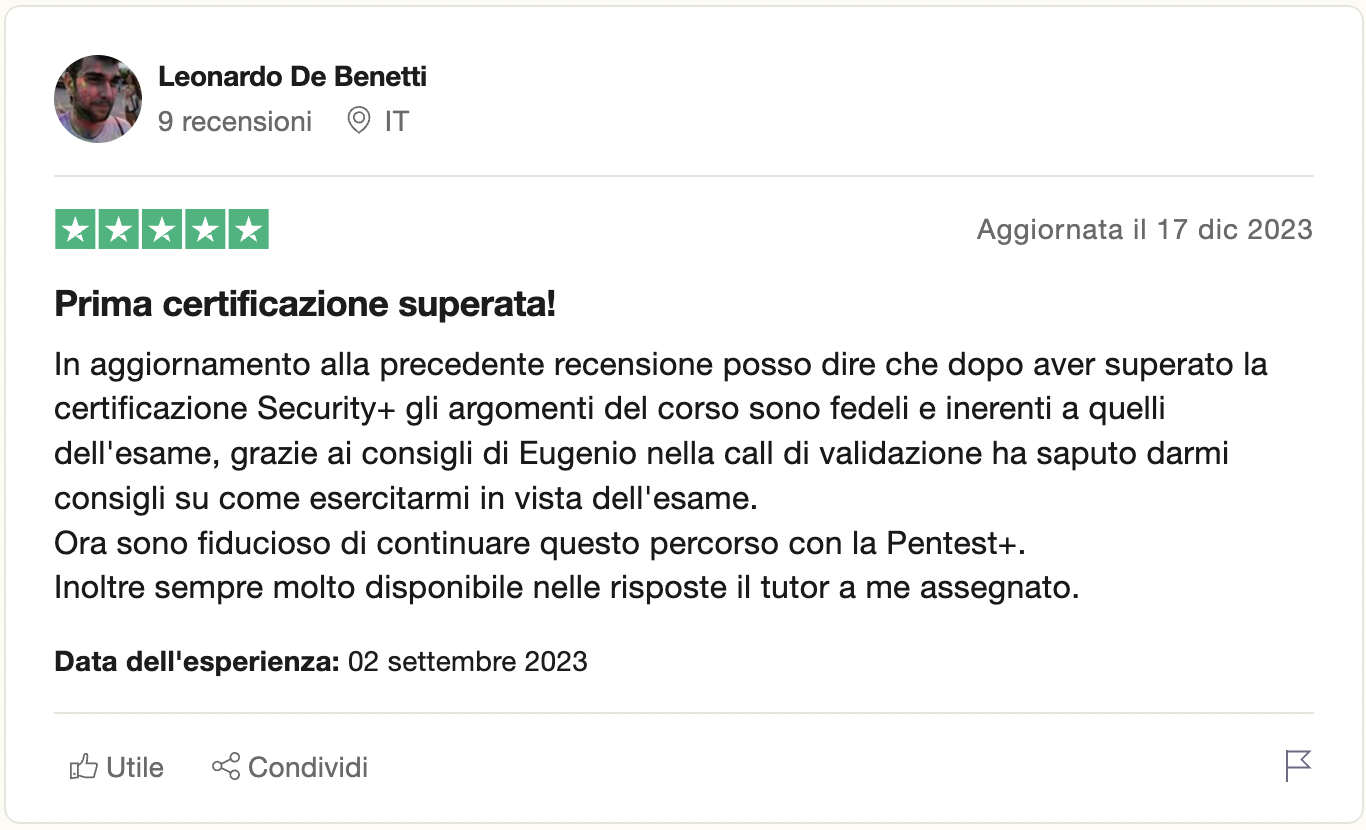Click the second green star

coord(118,230)
